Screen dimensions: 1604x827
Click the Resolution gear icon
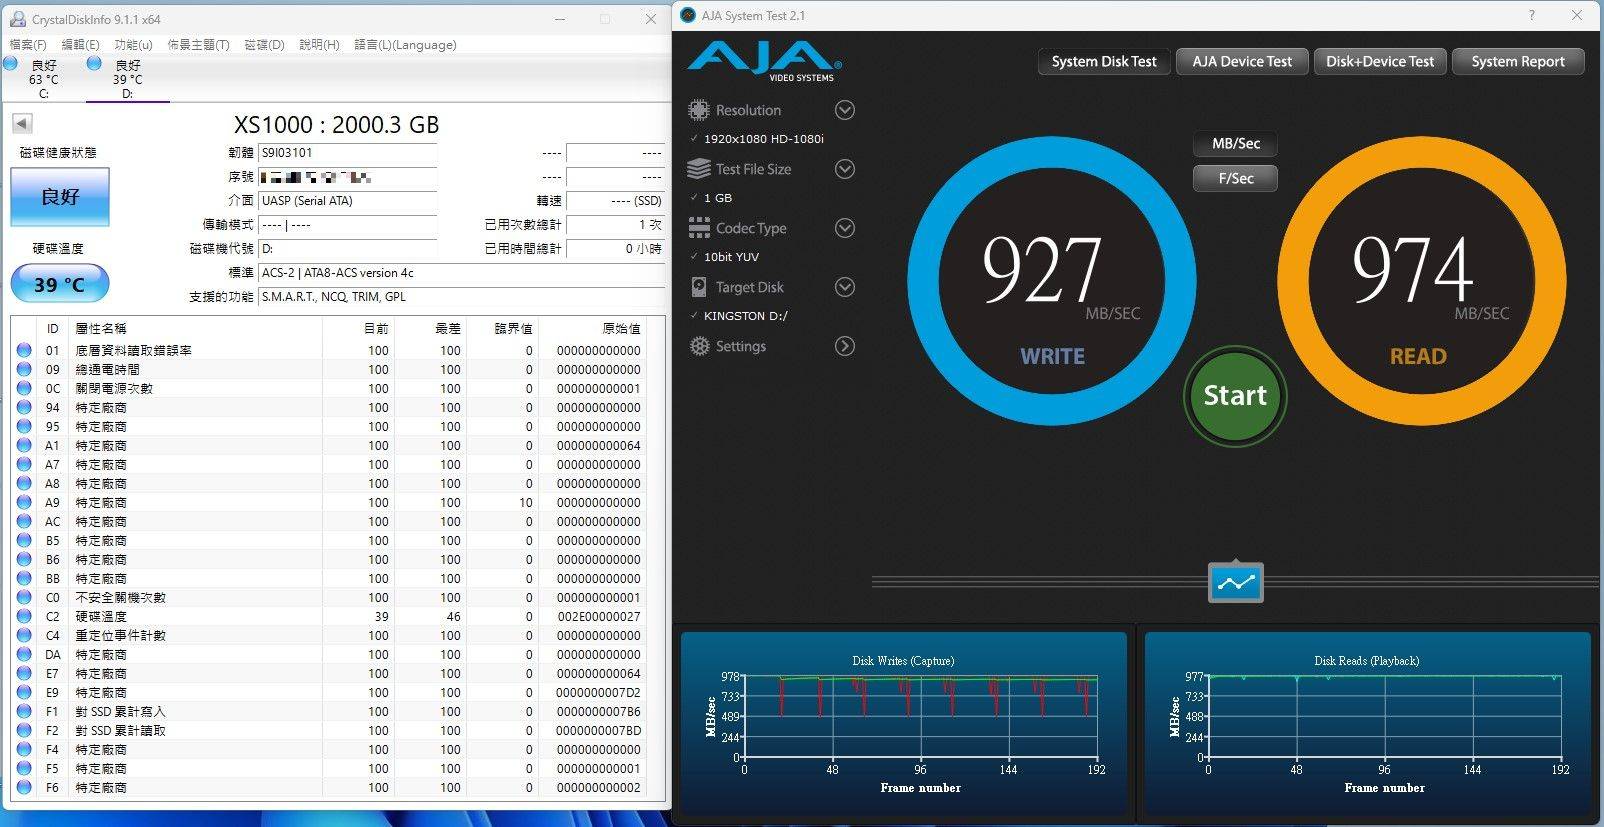coord(698,110)
